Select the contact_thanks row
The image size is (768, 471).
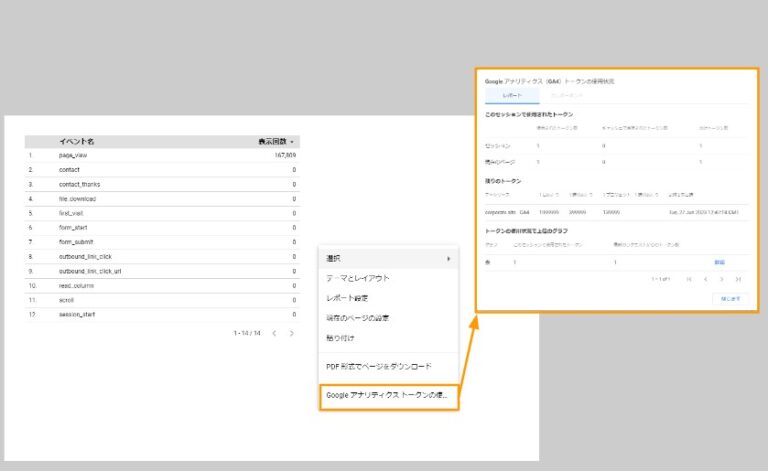coord(162,185)
